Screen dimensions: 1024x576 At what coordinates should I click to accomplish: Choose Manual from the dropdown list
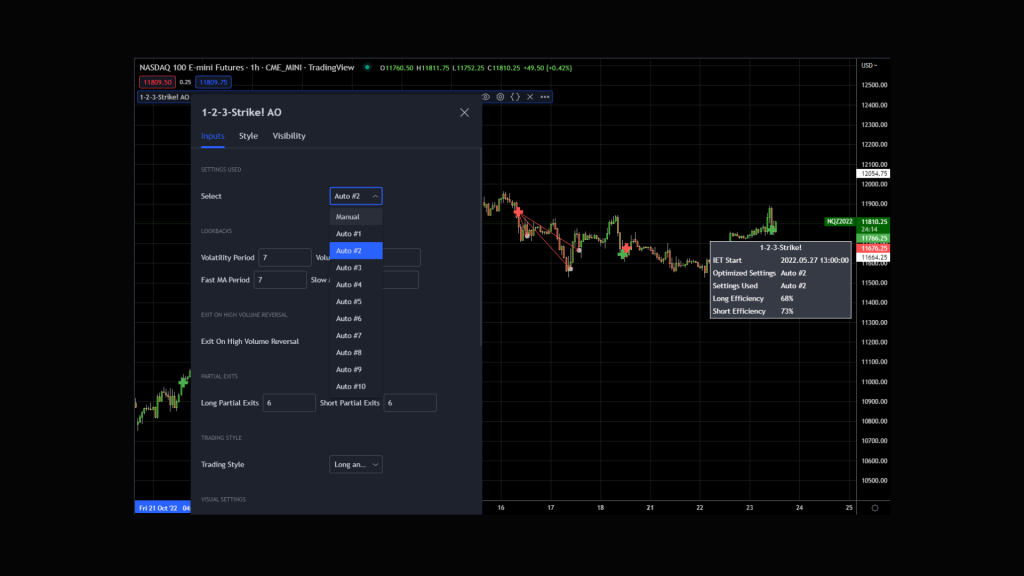(x=356, y=217)
